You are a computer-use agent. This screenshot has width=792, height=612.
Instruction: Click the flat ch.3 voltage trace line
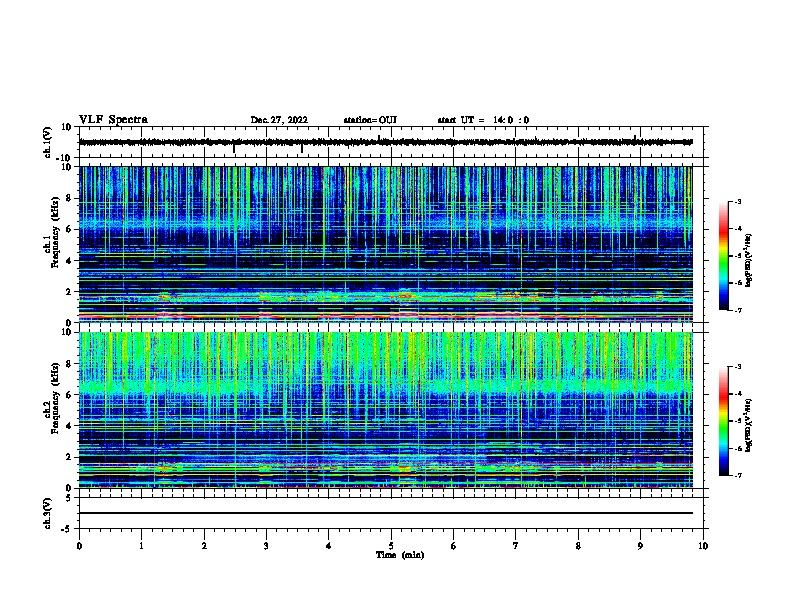click(x=385, y=513)
